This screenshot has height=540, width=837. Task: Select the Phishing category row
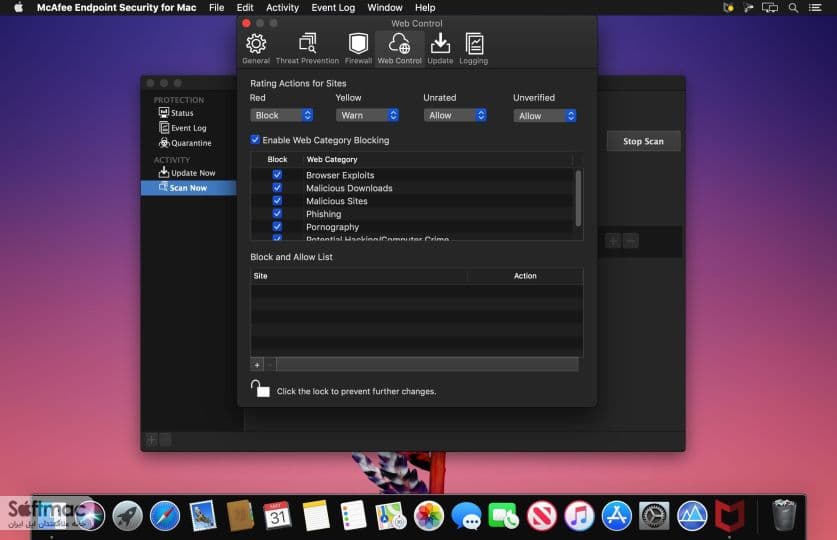pyautogui.click(x=412, y=214)
